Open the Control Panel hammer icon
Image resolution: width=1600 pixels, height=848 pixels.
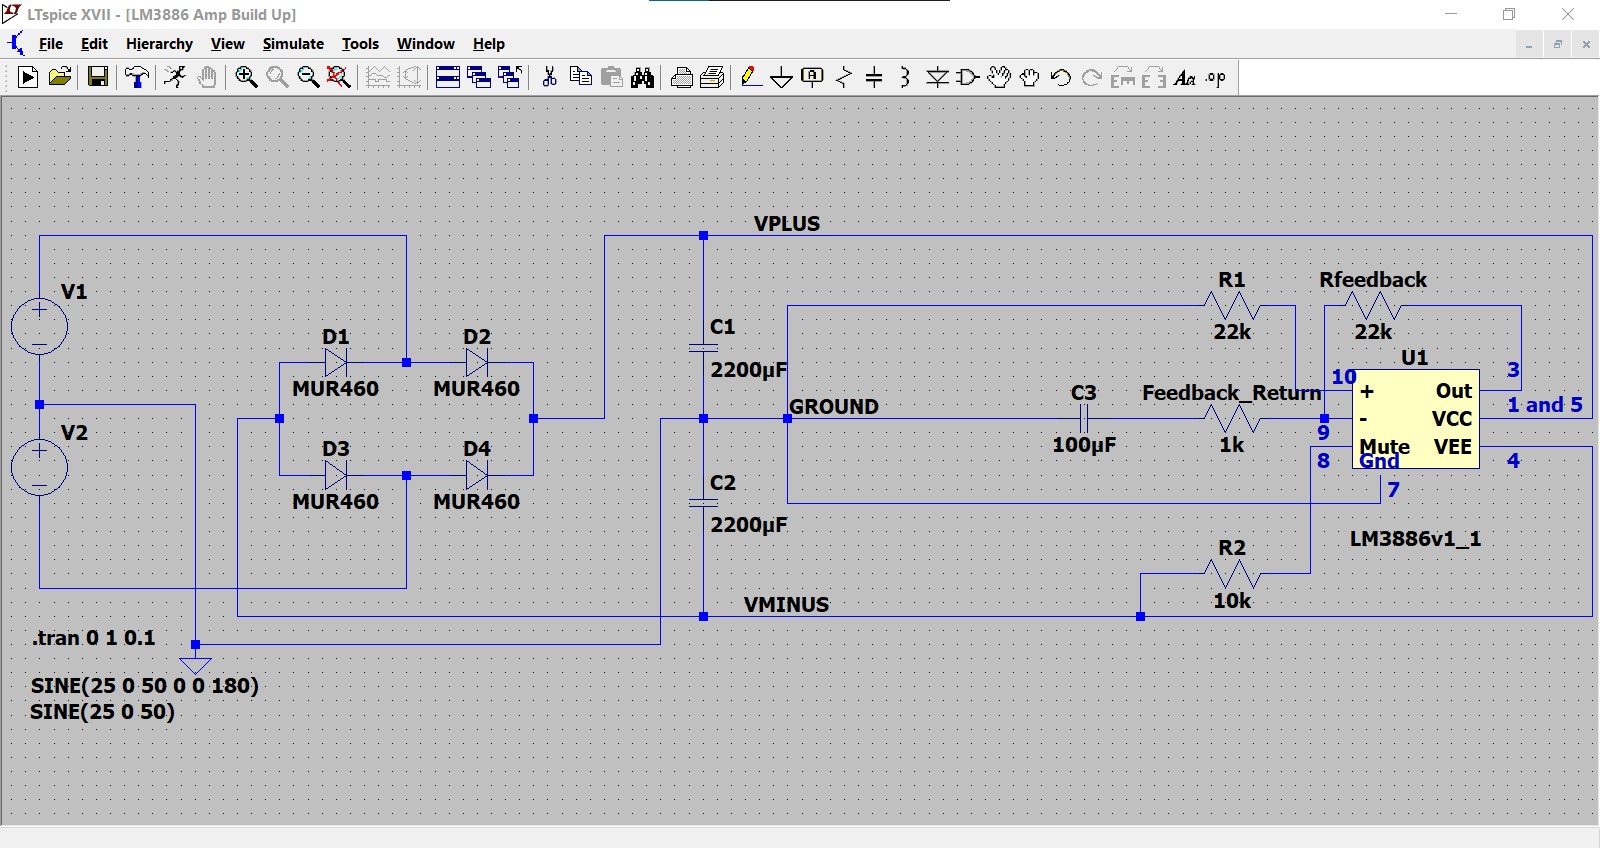pyautogui.click(x=137, y=77)
